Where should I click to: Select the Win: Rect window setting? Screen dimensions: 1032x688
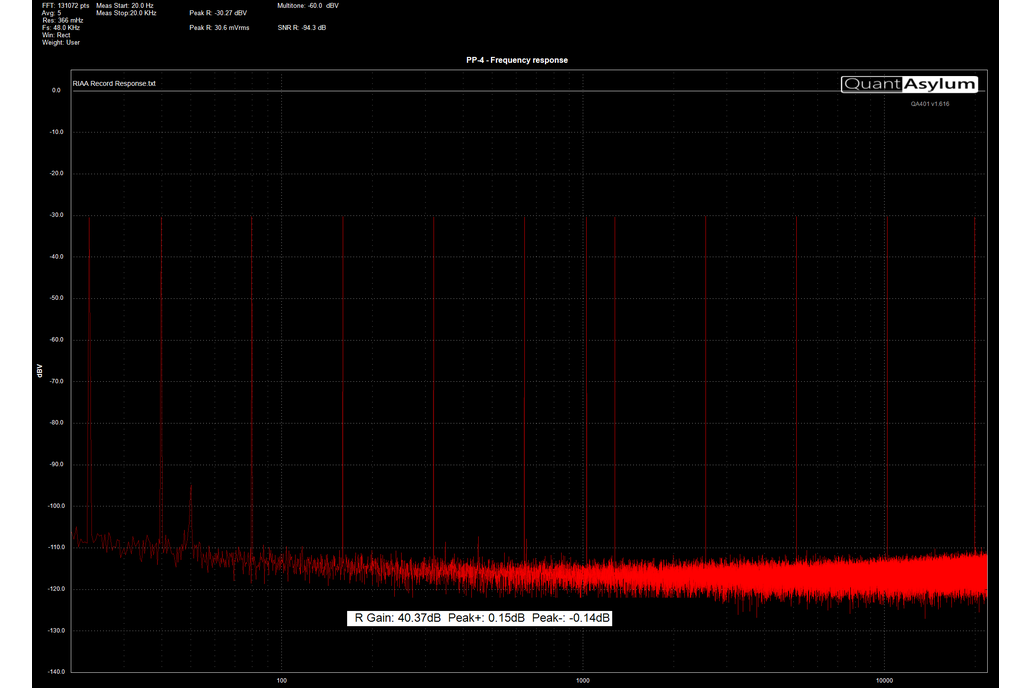coord(56,35)
